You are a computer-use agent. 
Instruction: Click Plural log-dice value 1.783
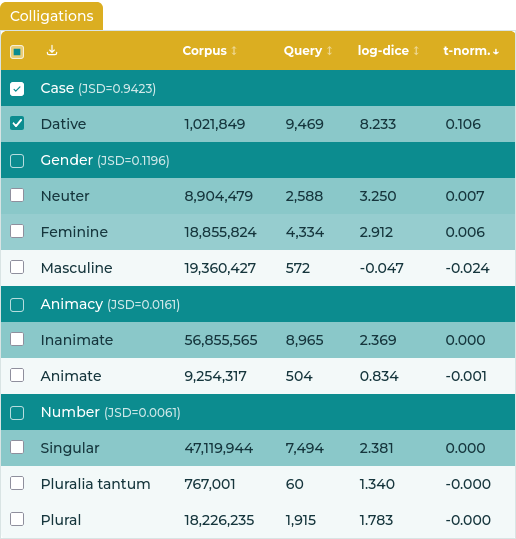coord(376,520)
